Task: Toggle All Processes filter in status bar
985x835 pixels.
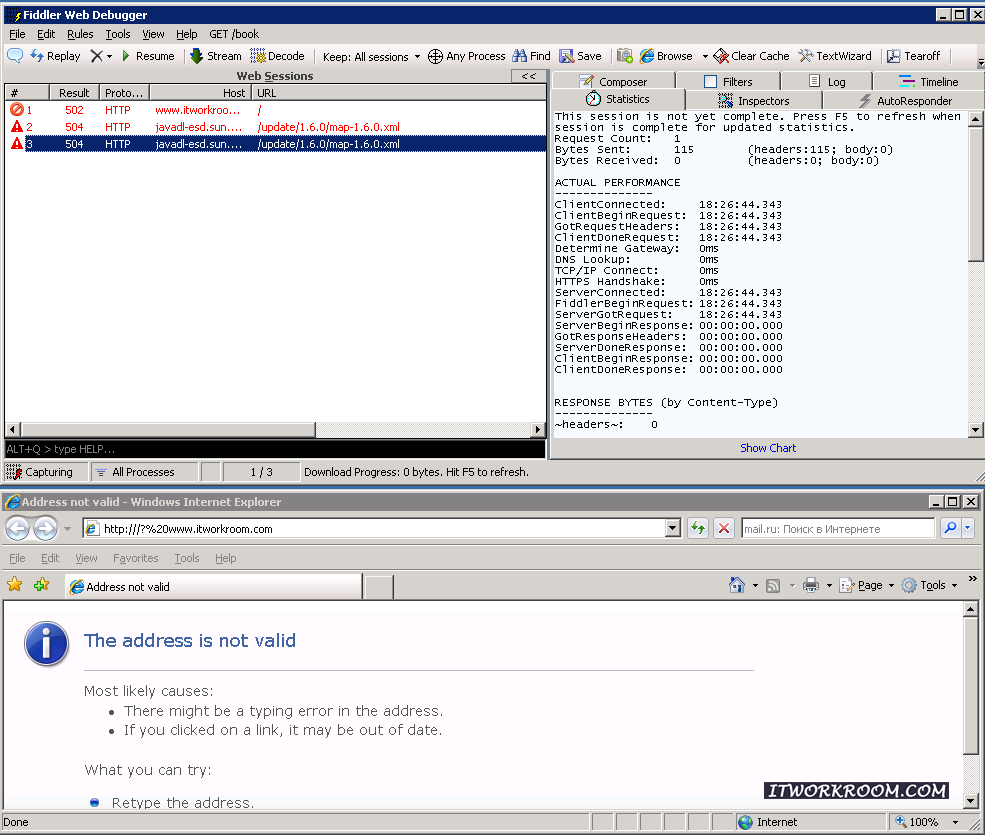Action: [x=143, y=472]
